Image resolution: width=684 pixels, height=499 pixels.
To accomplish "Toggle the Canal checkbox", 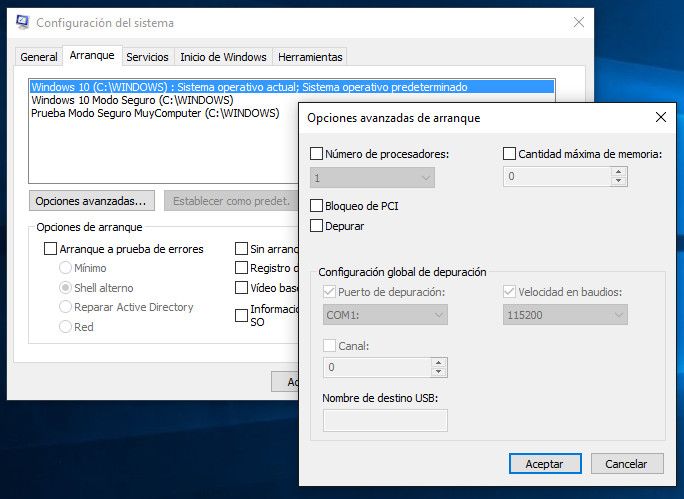I will (329, 345).
